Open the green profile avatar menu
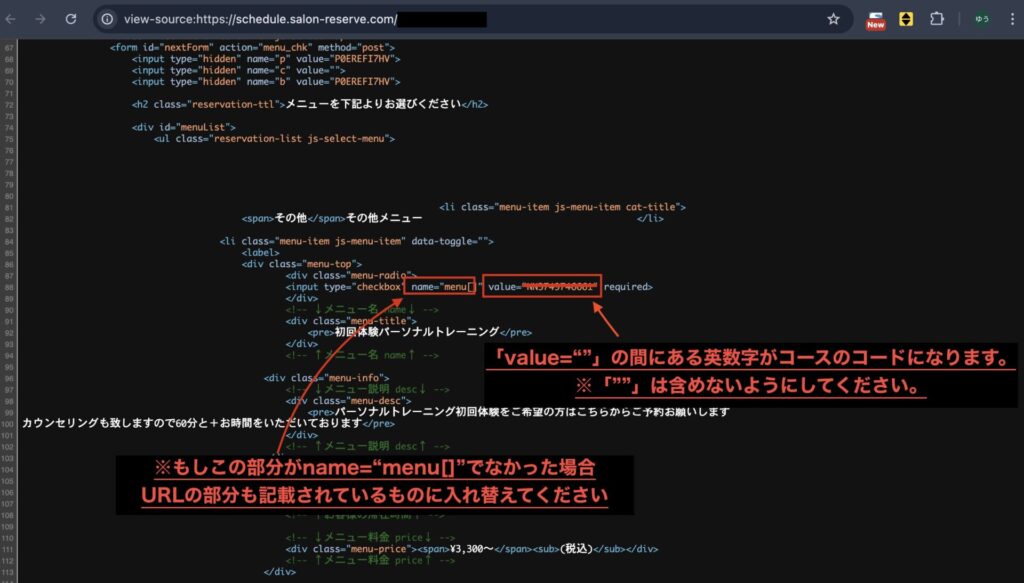 coord(982,19)
